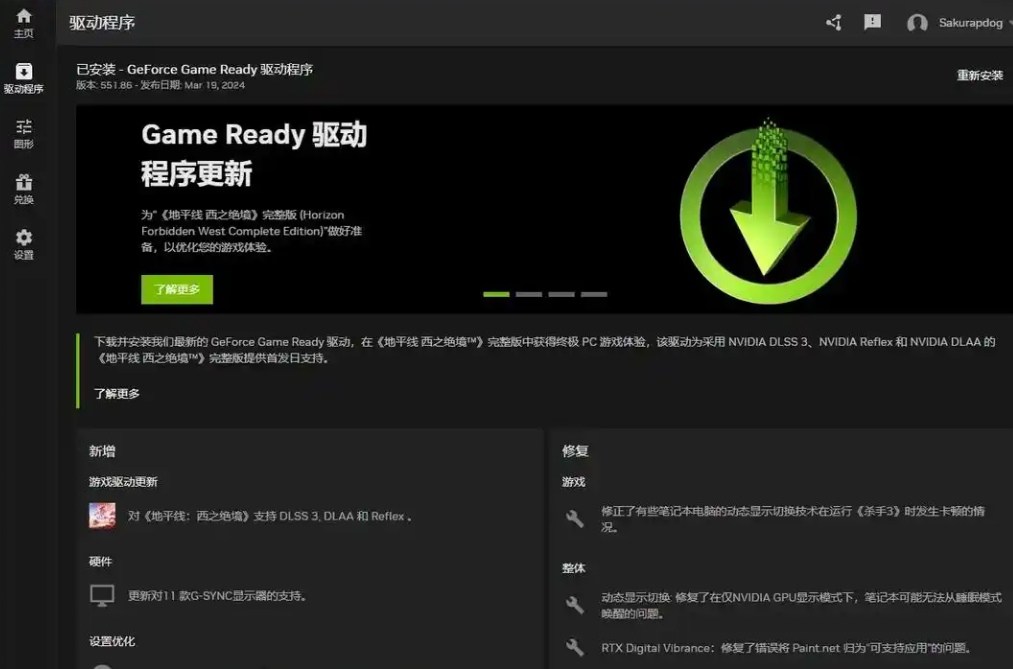Click the 重新安装 reinstall link
The height and width of the screenshot is (669, 1013).
click(979, 76)
